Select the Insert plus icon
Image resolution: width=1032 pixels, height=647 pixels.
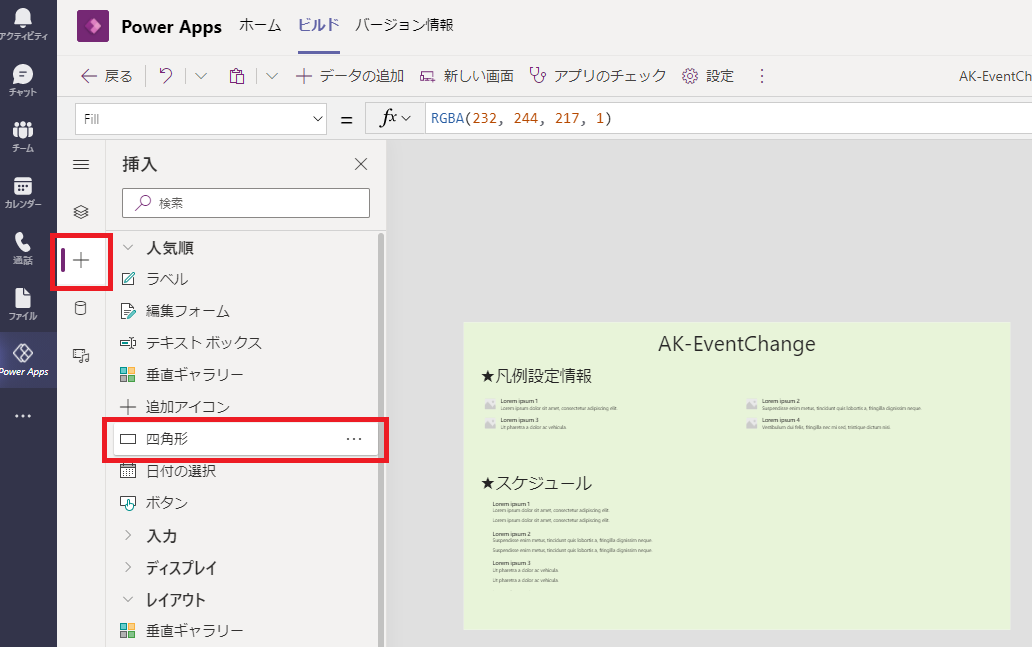point(81,262)
